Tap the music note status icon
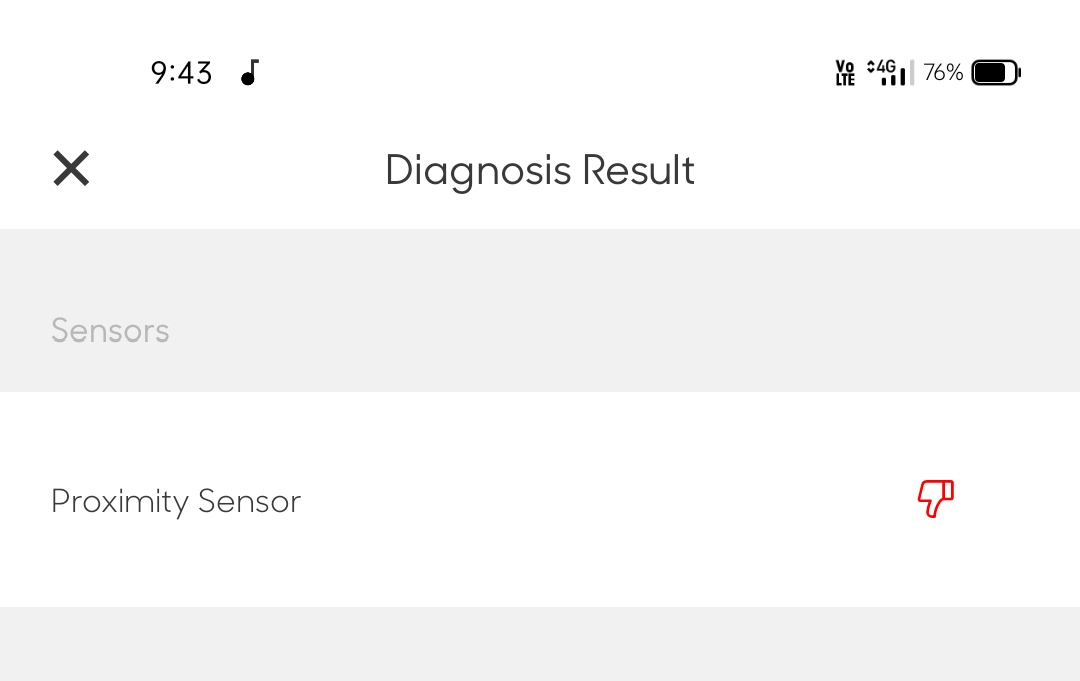The height and width of the screenshot is (681, 1080). 250,72
